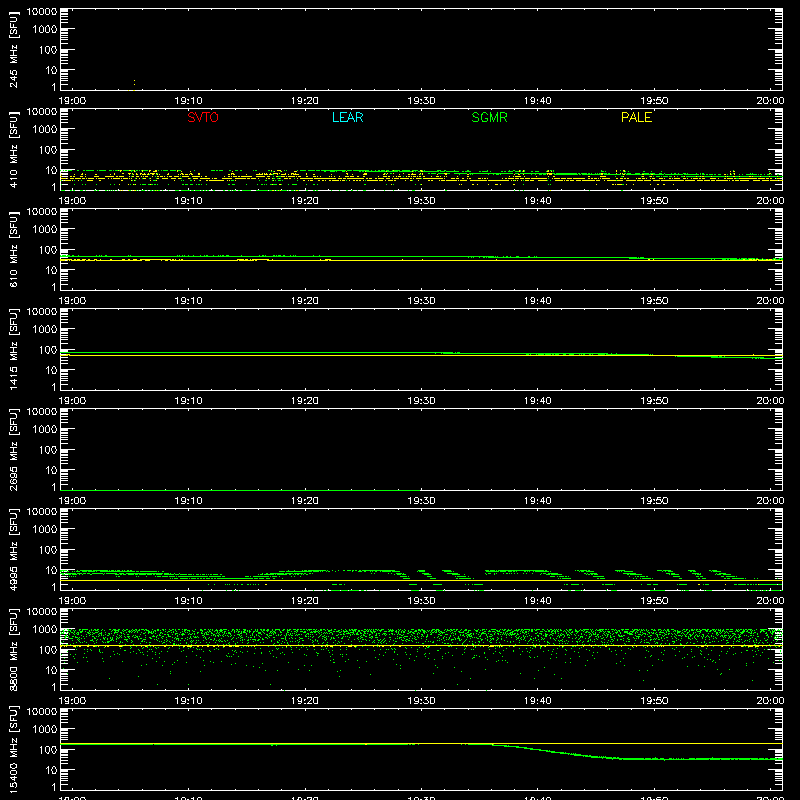Click the cyan LEAR legend label
Viewport: 800px width, 800px height.
click(x=347, y=117)
